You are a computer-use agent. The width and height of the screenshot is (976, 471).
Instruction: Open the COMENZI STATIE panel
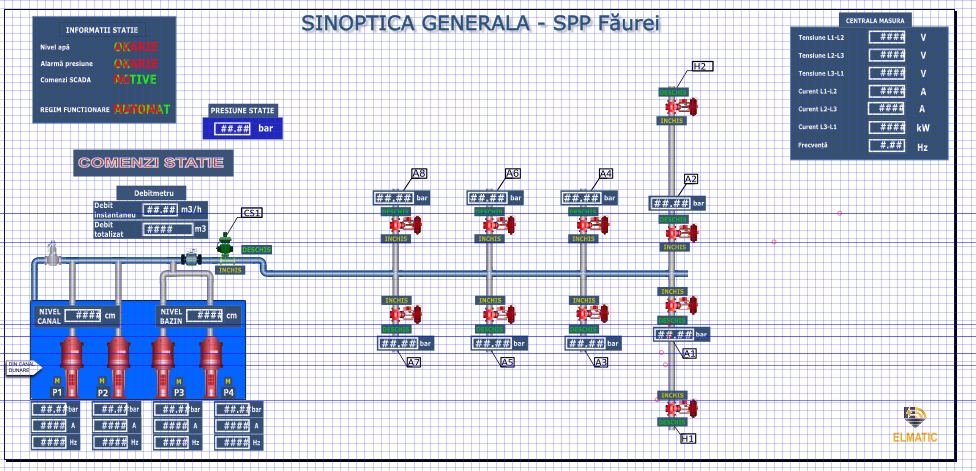pyautogui.click(x=154, y=162)
